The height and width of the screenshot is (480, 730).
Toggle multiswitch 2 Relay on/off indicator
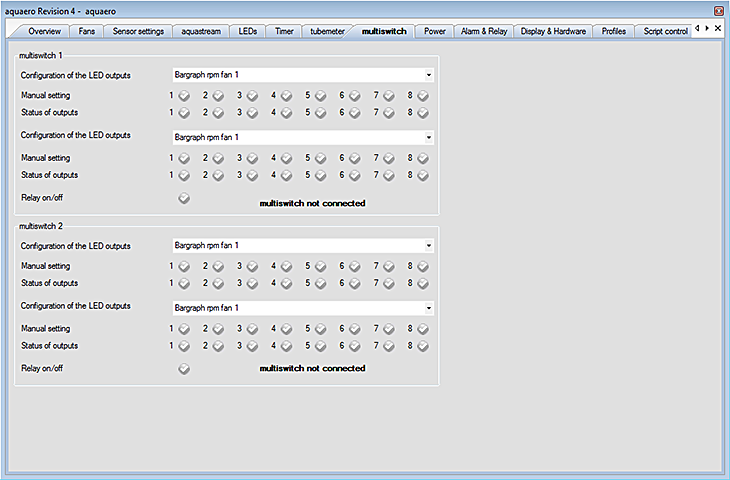point(184,369)
